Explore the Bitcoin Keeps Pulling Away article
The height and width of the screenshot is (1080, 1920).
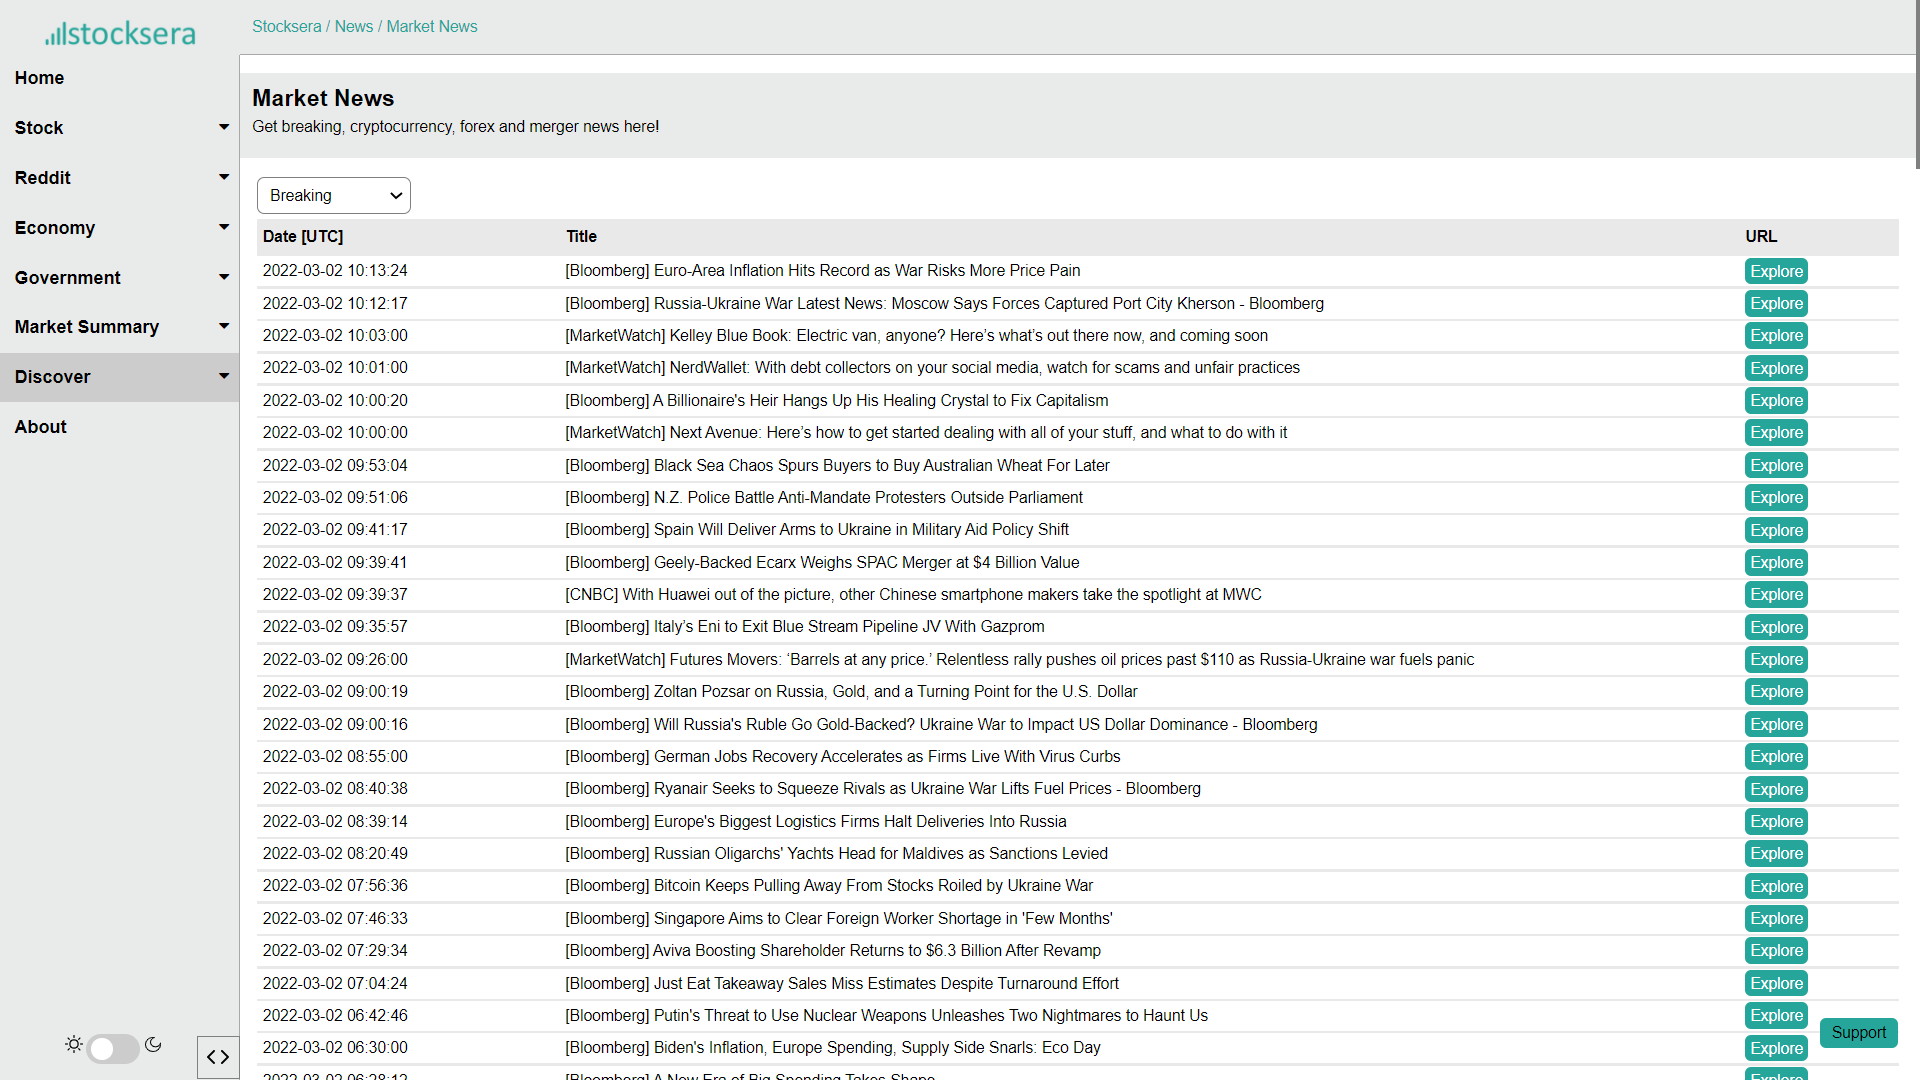[x=1776, y=886]
